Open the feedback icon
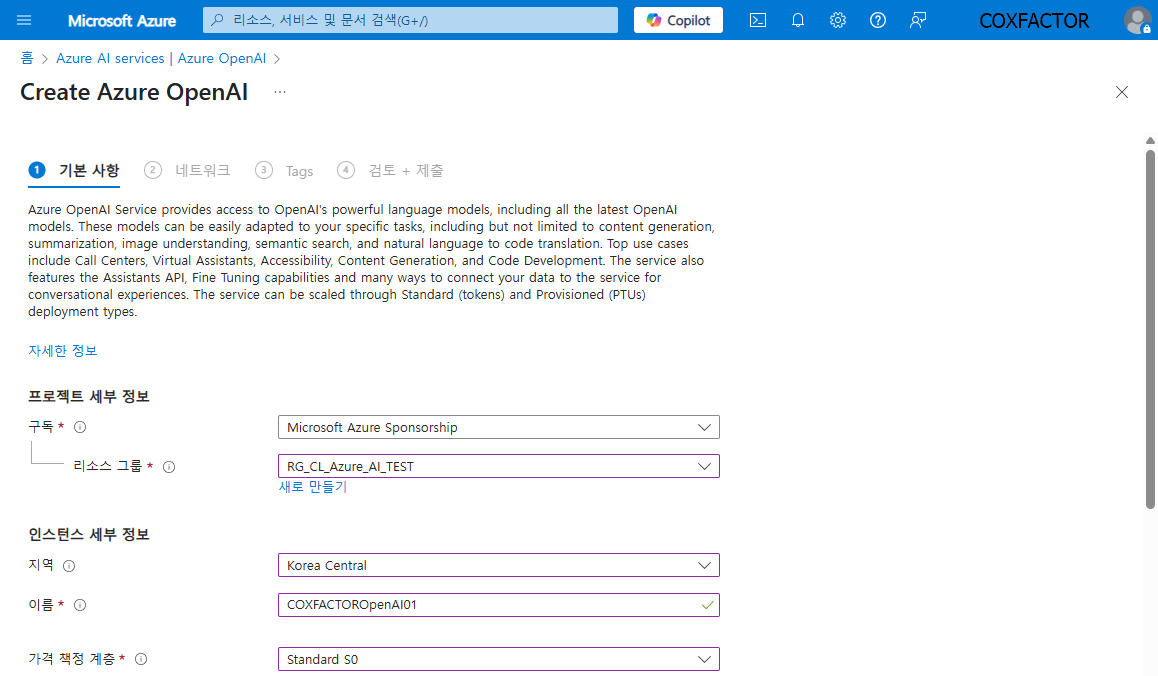This screenshot has width=1158, height=676. coord(917,20)
